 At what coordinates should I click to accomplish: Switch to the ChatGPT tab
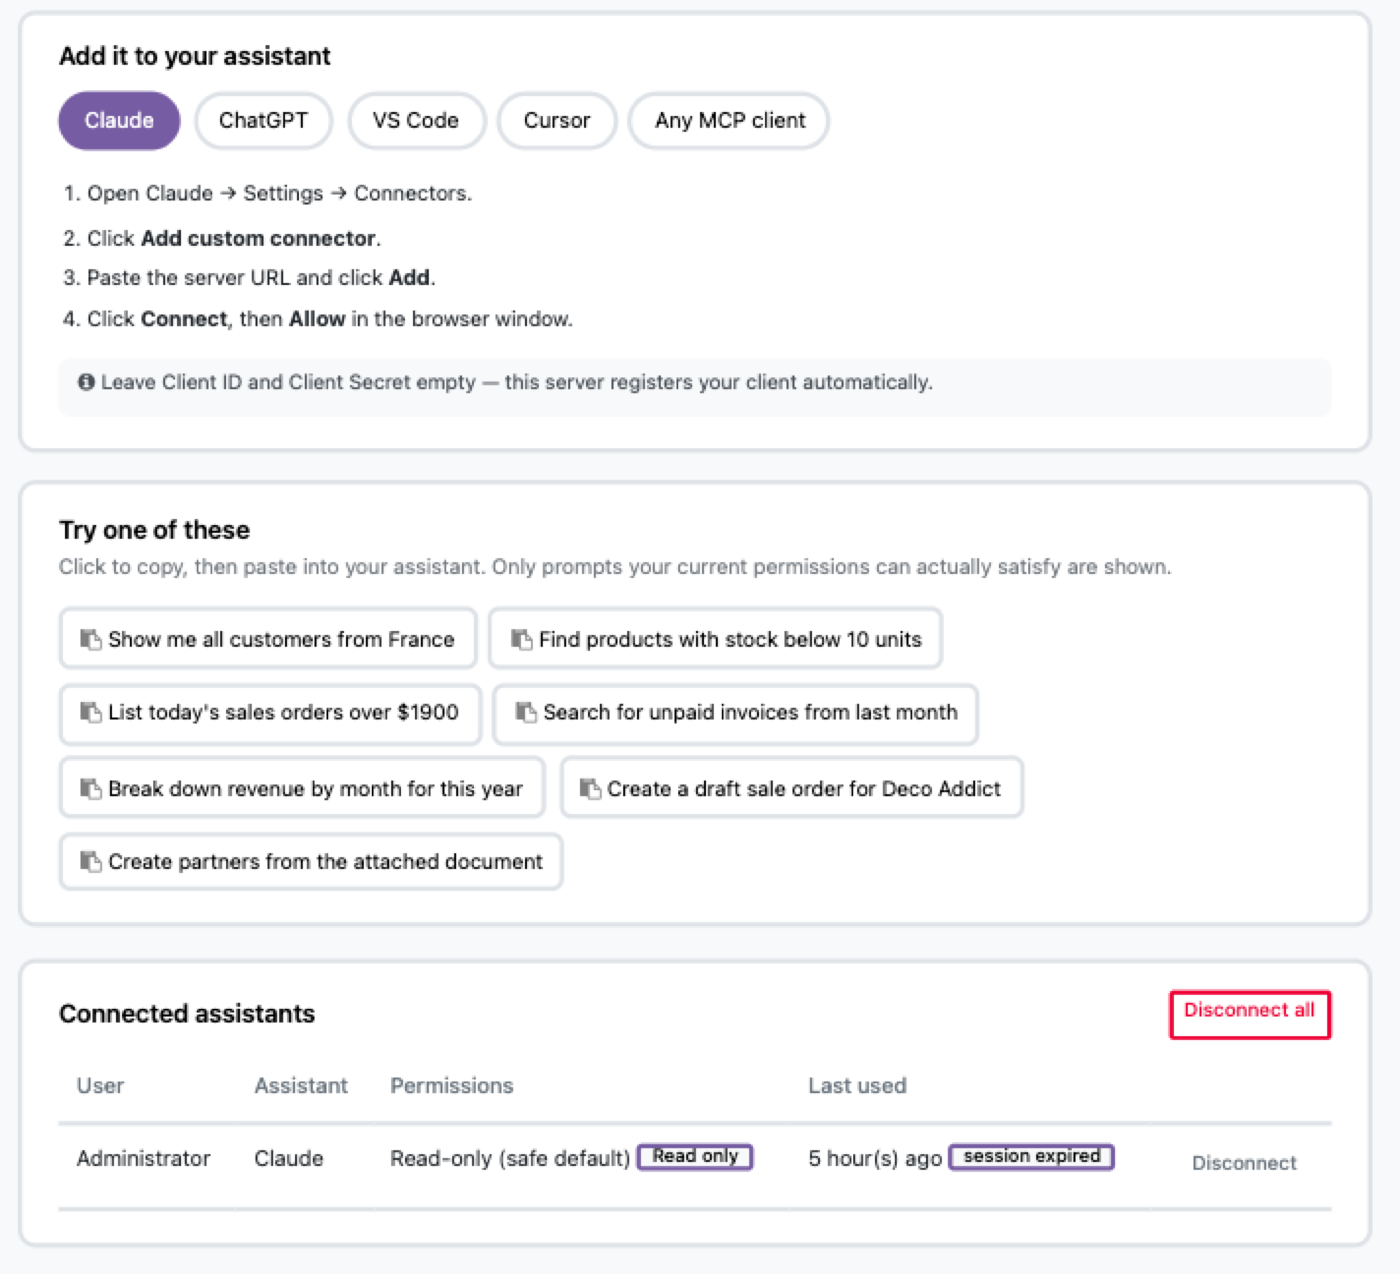pos(263,121)
